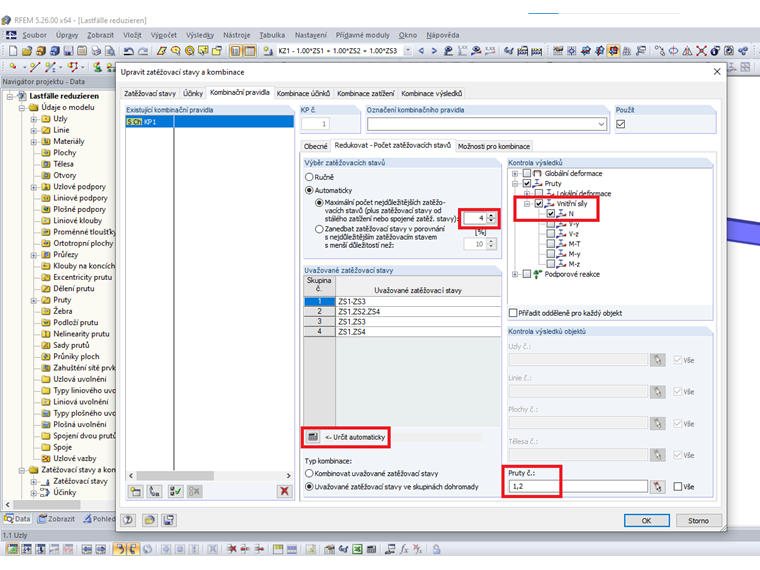Switch navigator to Zobrazit tab

57,519
